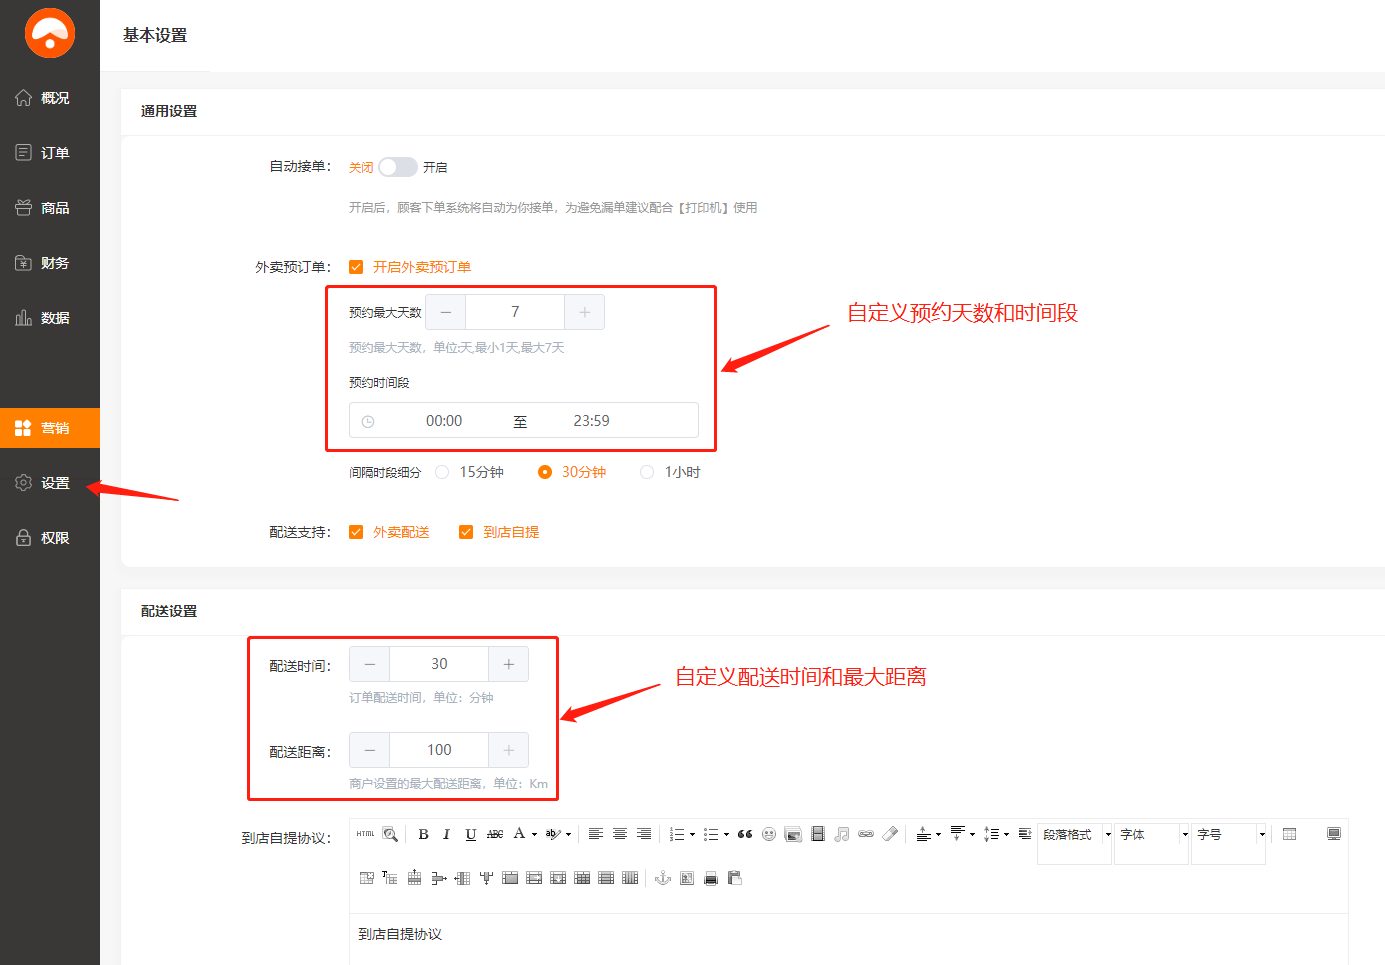
Task: Insert hyperlink via editor toolbar
Action: click(x=866, y=834)
